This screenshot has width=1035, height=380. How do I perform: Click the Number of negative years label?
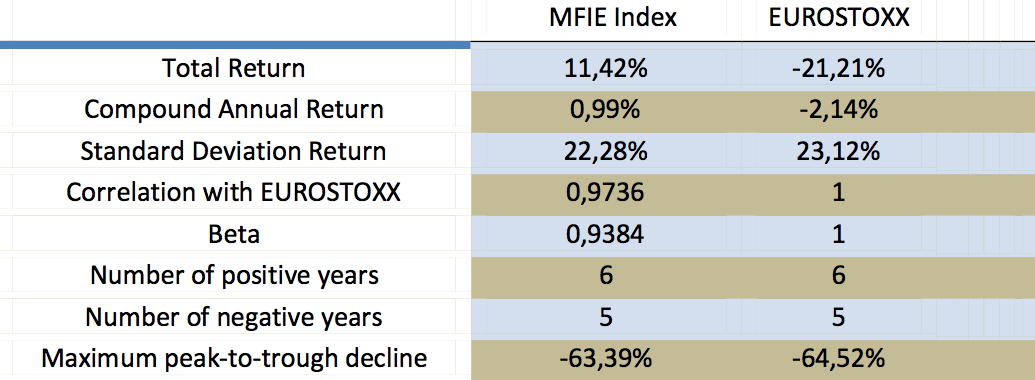click(x=234, y=317)
